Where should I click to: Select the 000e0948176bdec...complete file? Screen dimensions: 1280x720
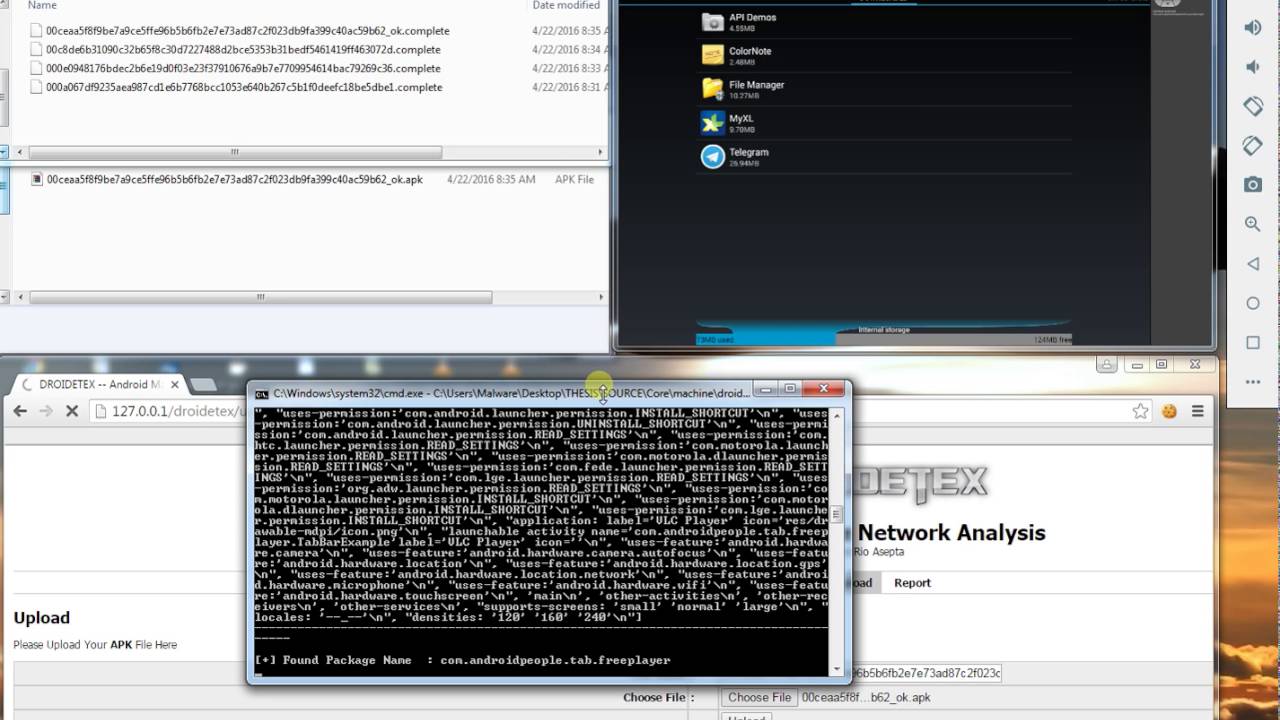(x=243, y=68)
